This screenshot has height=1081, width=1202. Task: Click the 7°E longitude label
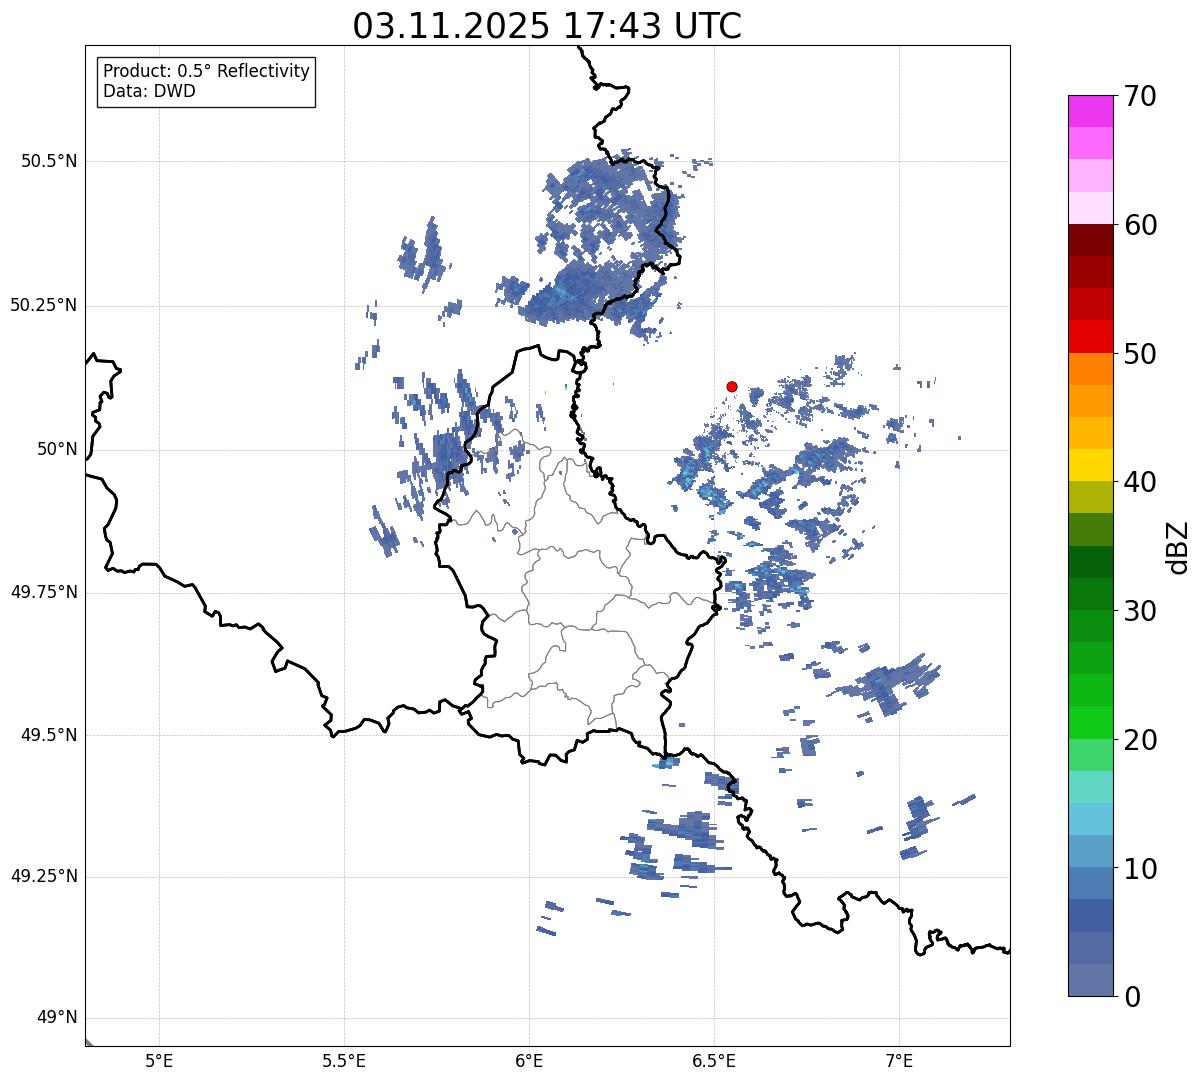tap(899, 1061)
